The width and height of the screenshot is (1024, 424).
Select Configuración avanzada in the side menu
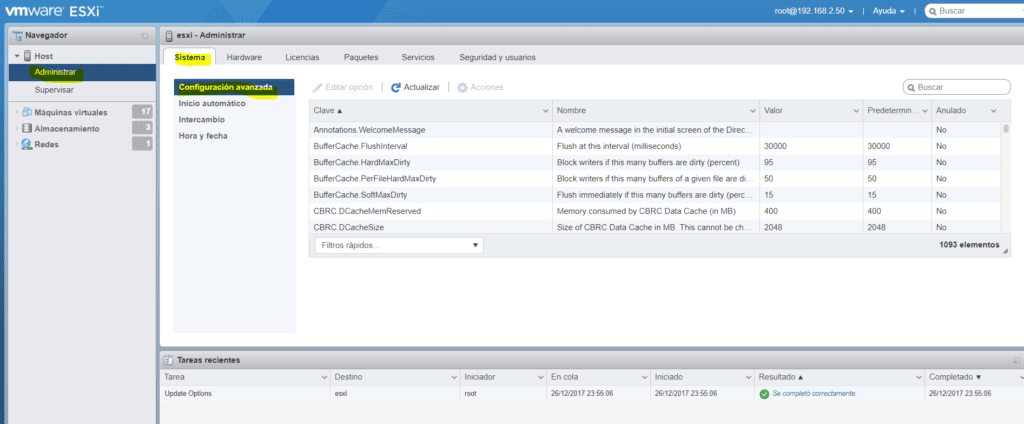[x=234, y=88]
